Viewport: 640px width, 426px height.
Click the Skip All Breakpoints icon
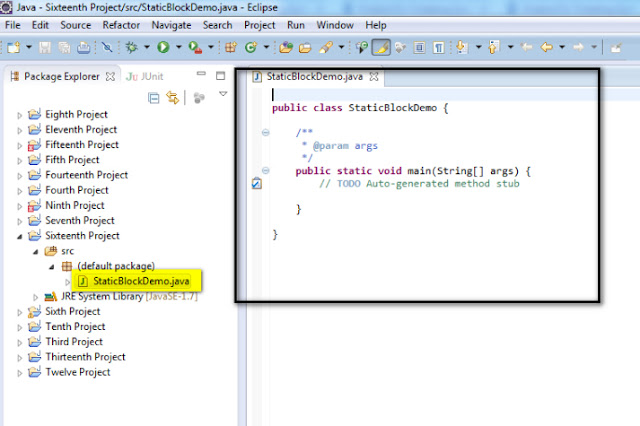pos(107,47)
